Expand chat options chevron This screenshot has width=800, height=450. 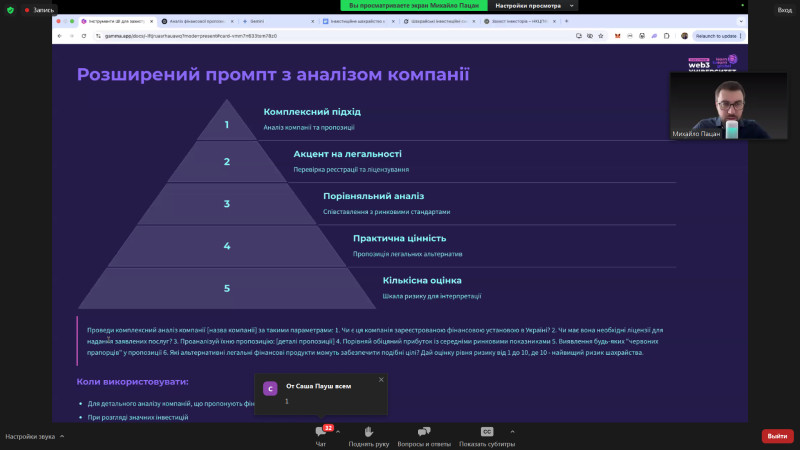[338, 432]
